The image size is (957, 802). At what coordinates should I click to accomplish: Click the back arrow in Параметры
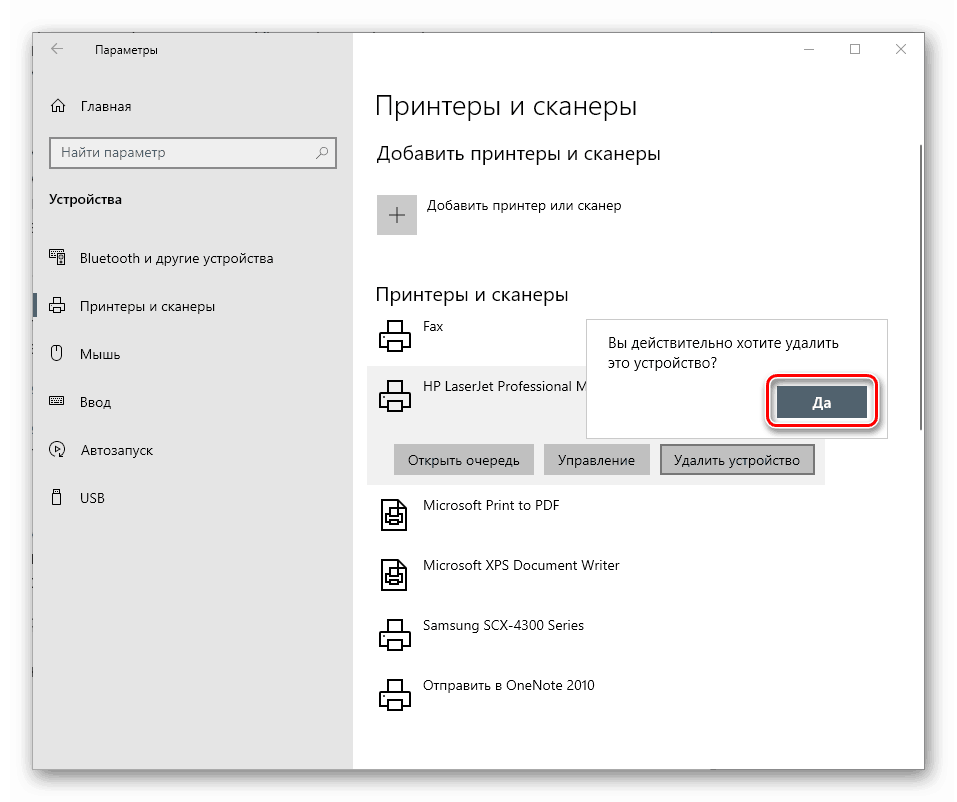point(57,49)
